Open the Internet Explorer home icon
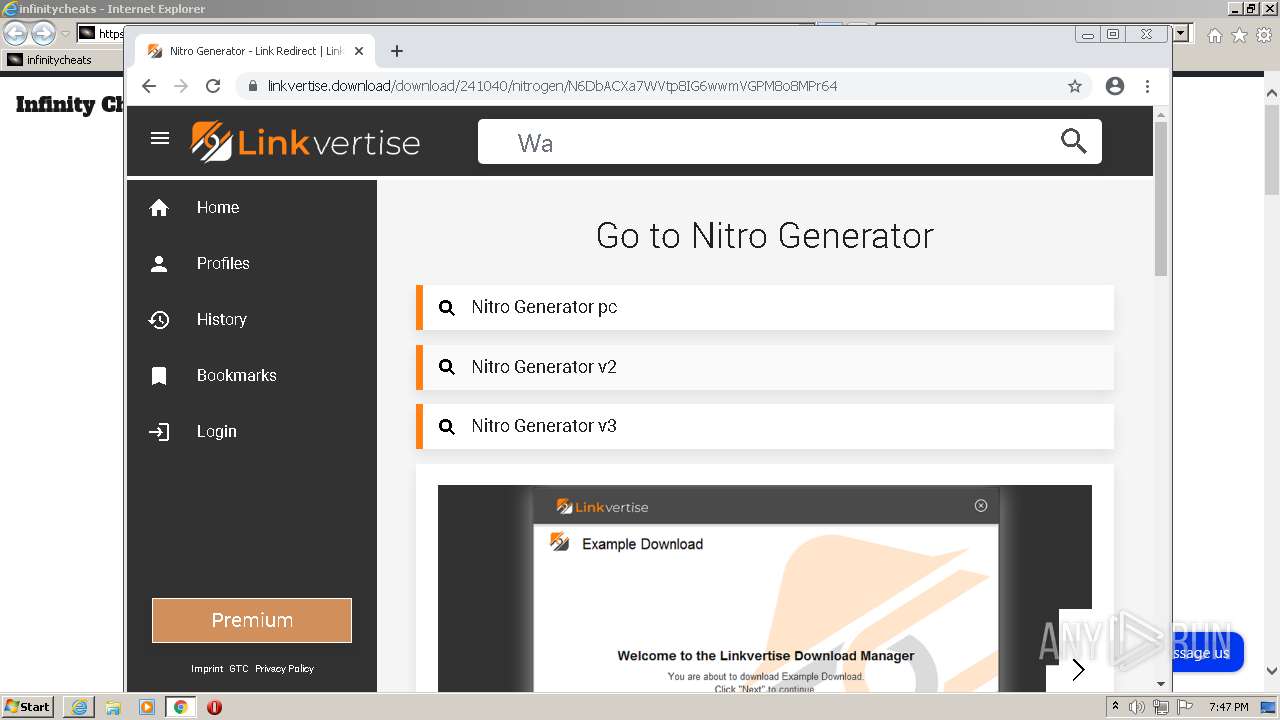The width and height of the screenshot is (1280, 720). pyautogui.click(x=1214, y=35)
